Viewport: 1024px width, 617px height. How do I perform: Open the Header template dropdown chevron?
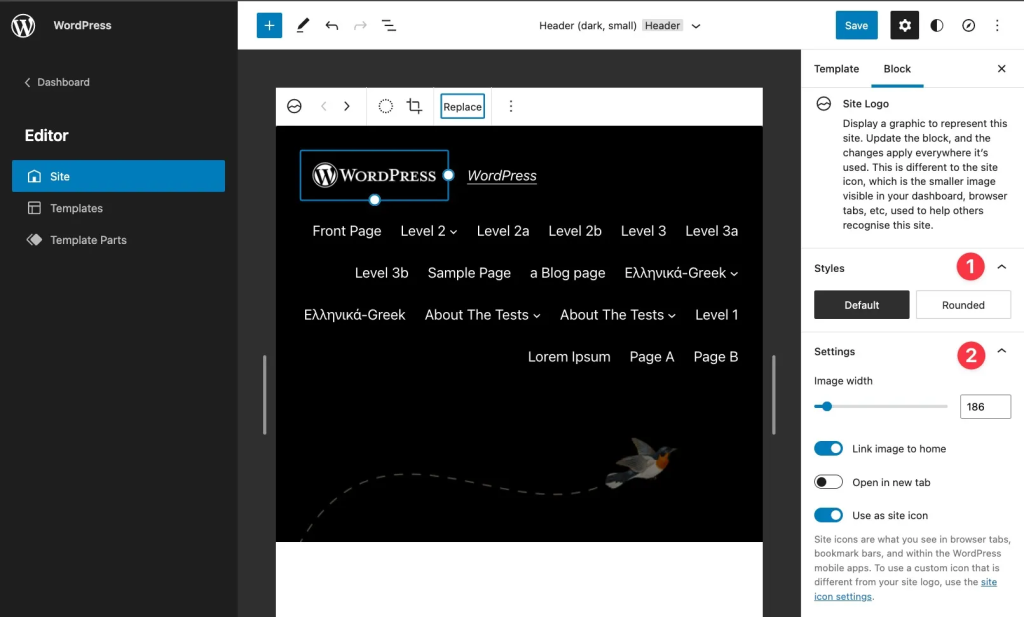[x=696, y=26]
